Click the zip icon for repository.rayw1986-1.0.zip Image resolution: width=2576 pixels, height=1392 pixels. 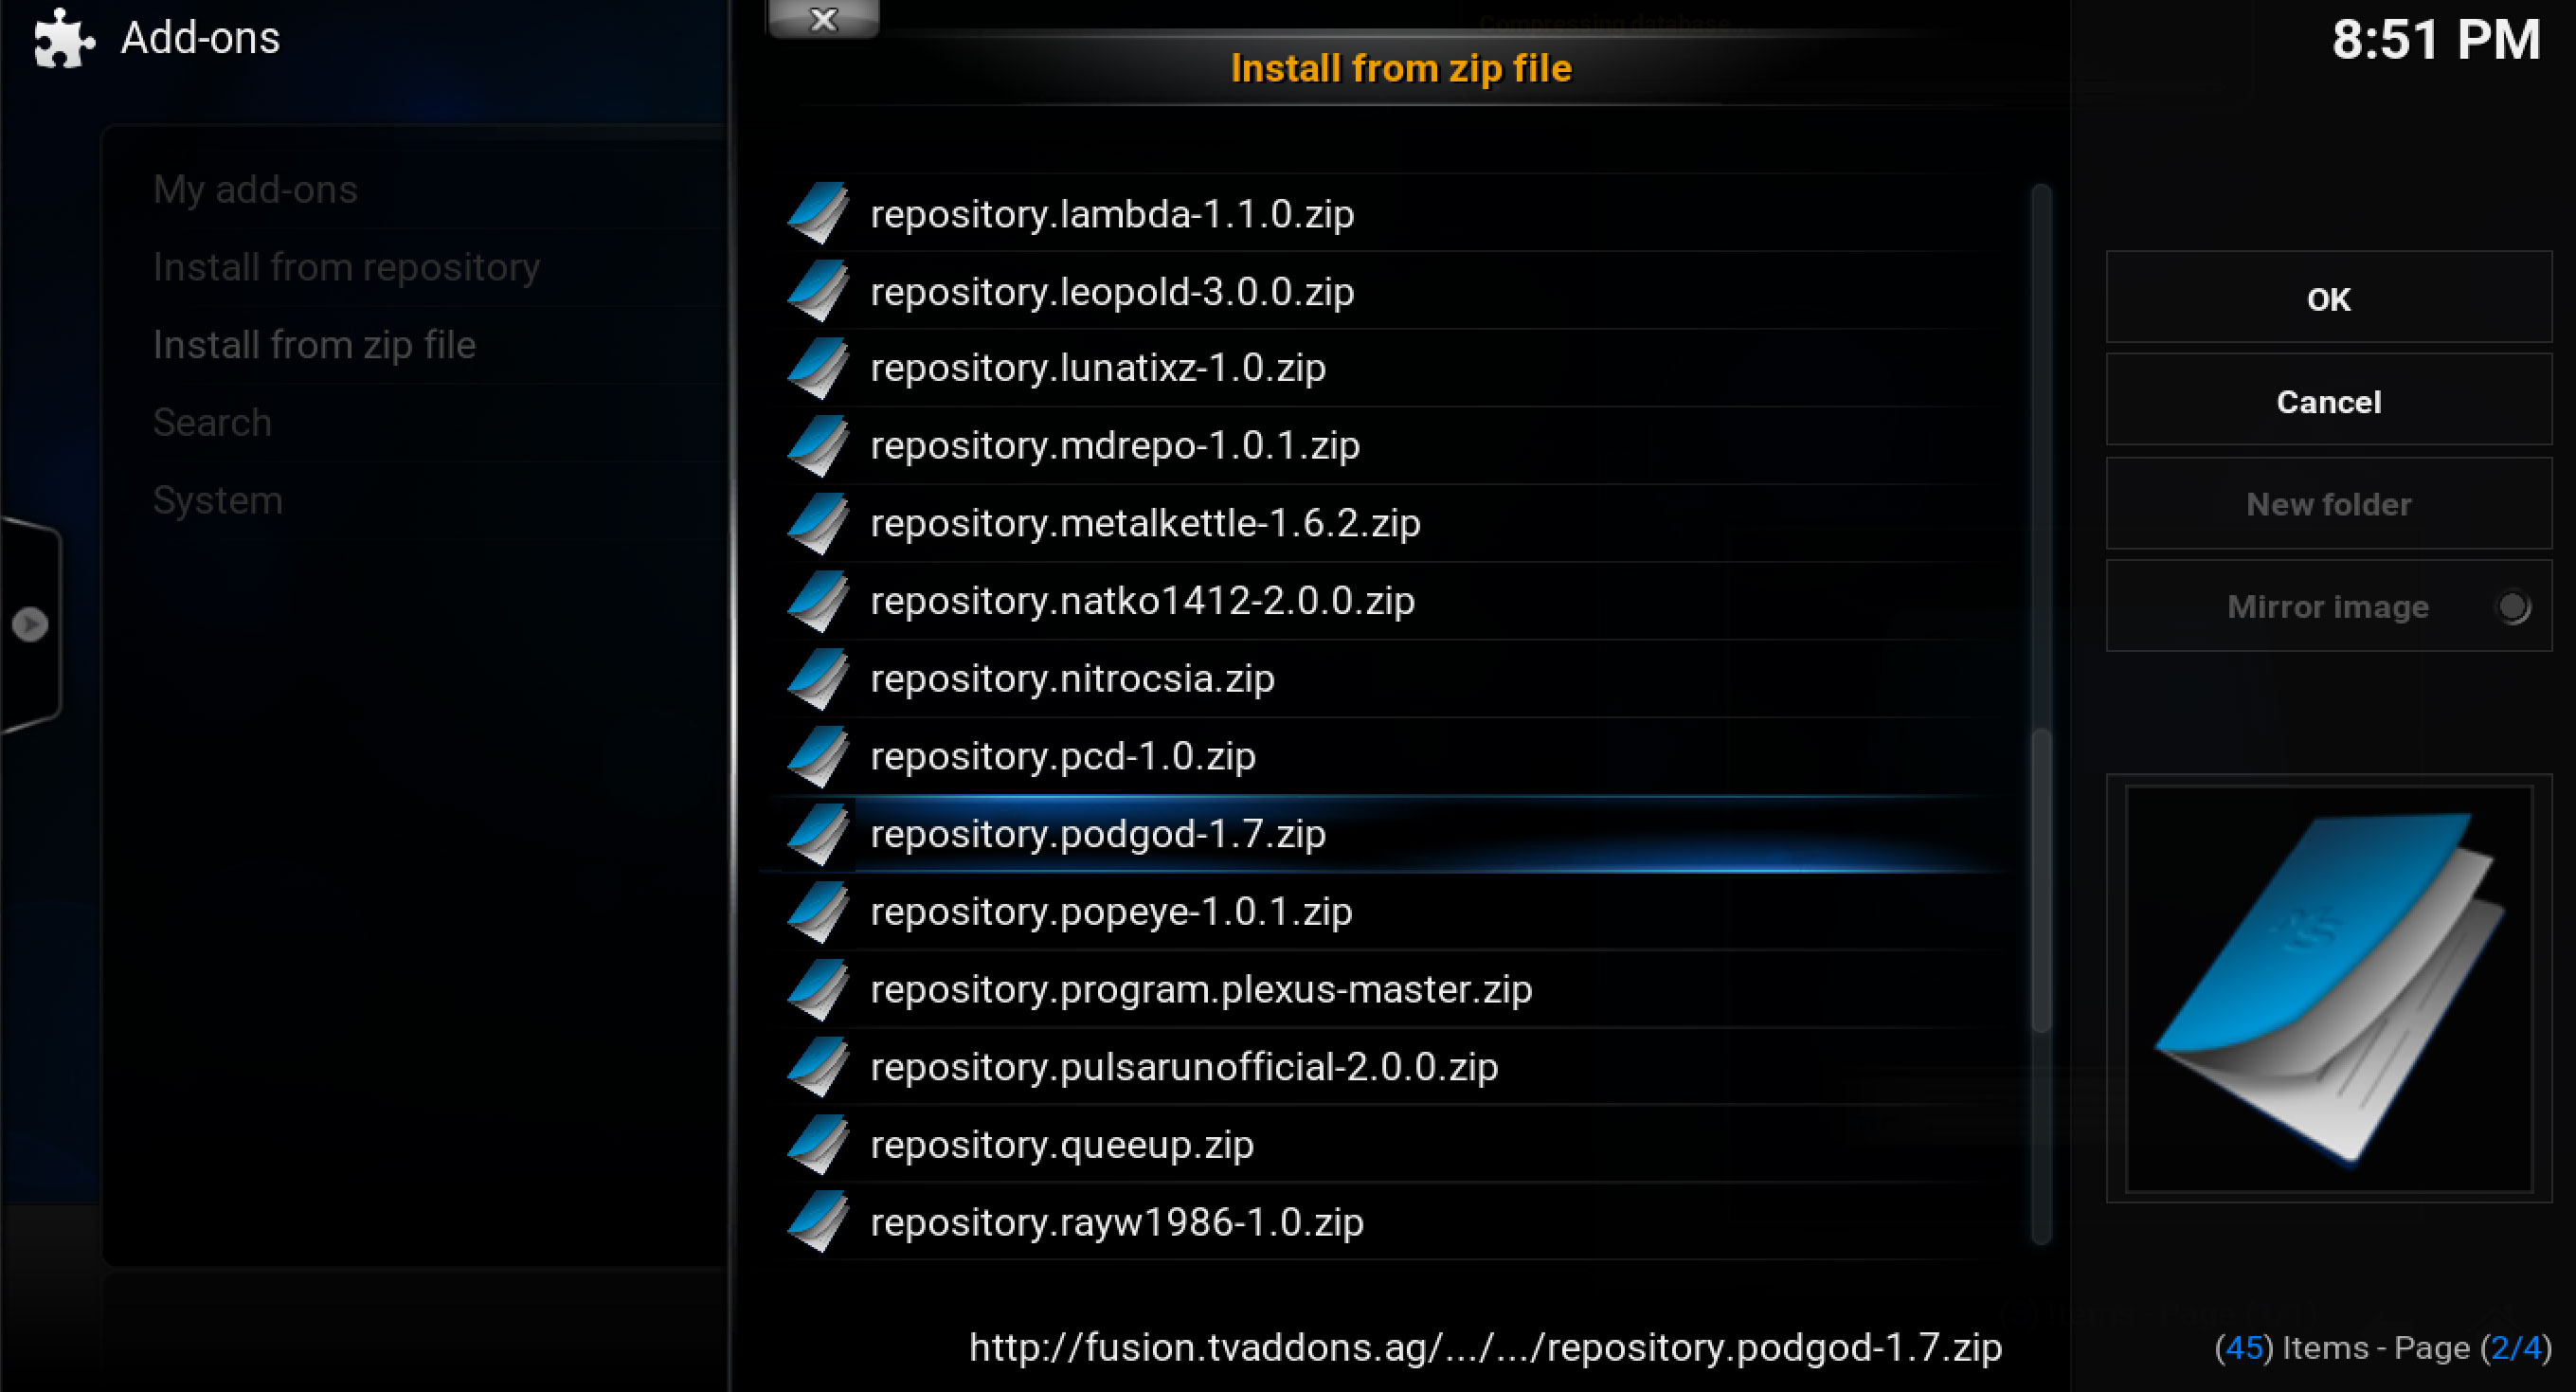(818, 1221)
